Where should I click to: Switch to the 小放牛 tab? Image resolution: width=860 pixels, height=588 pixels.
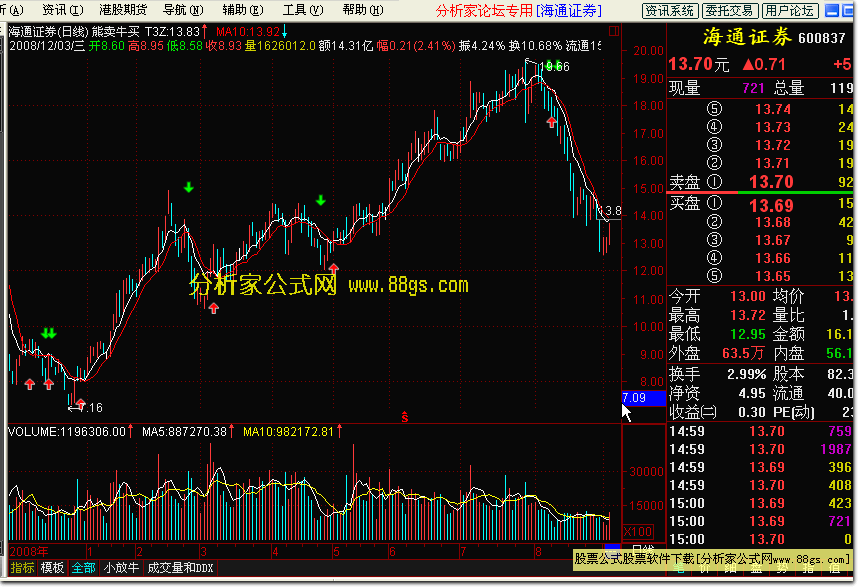(121, 568)
